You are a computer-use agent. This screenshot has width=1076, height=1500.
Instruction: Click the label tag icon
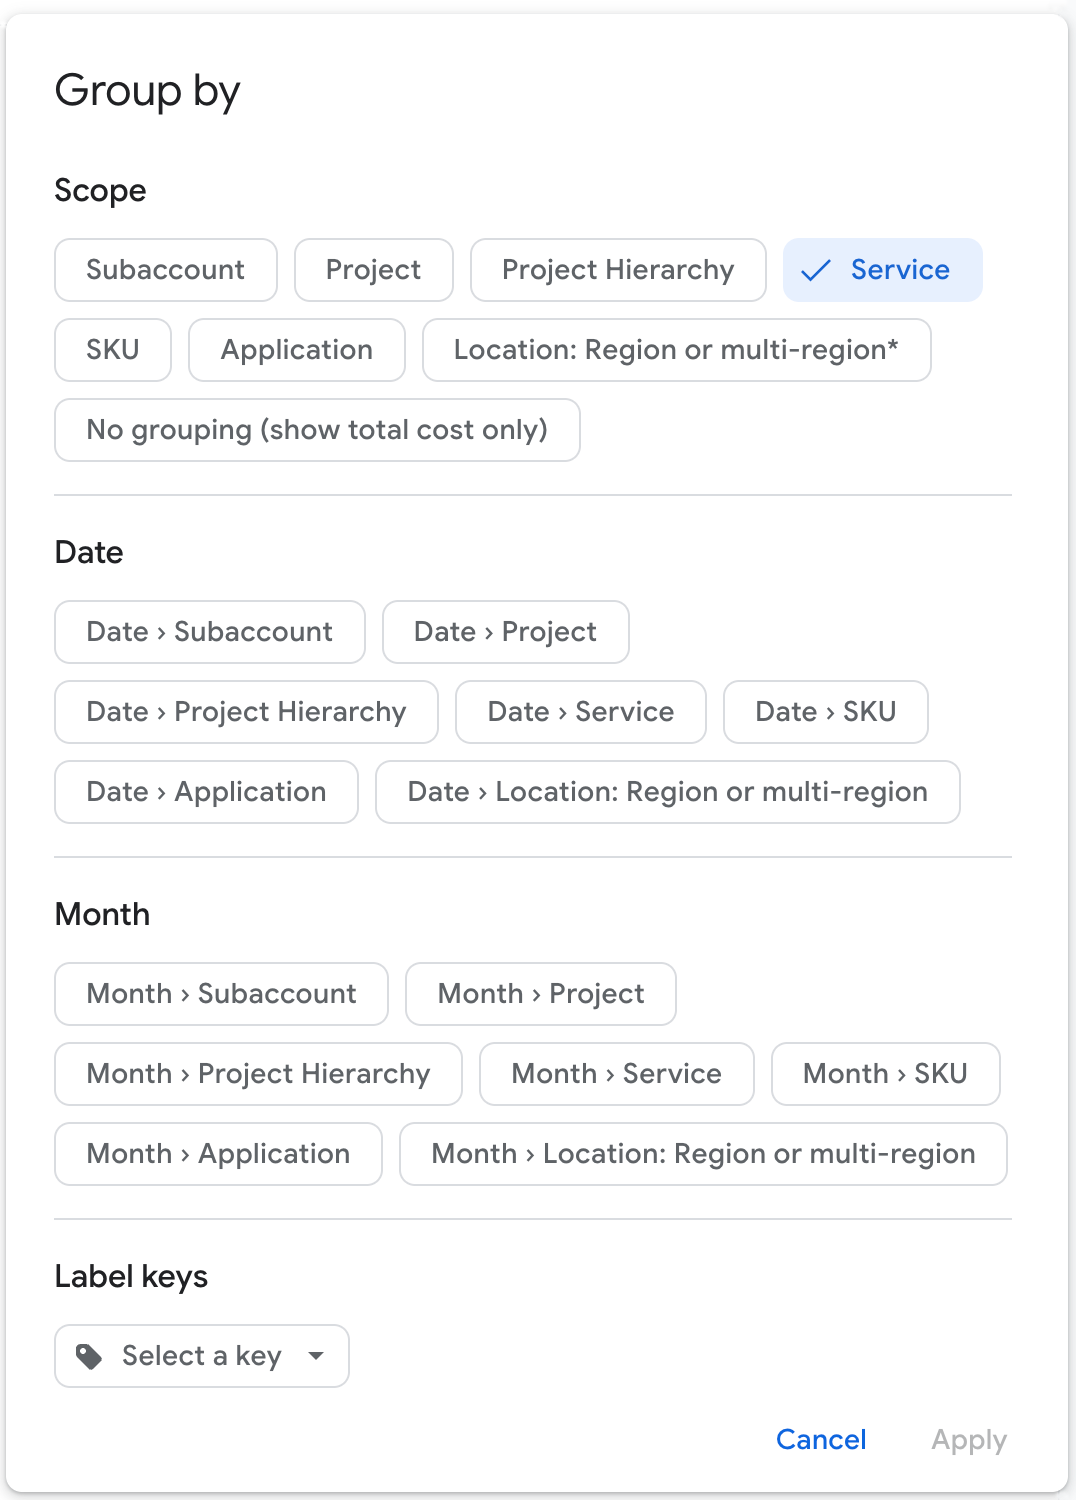coord(89,1356)
